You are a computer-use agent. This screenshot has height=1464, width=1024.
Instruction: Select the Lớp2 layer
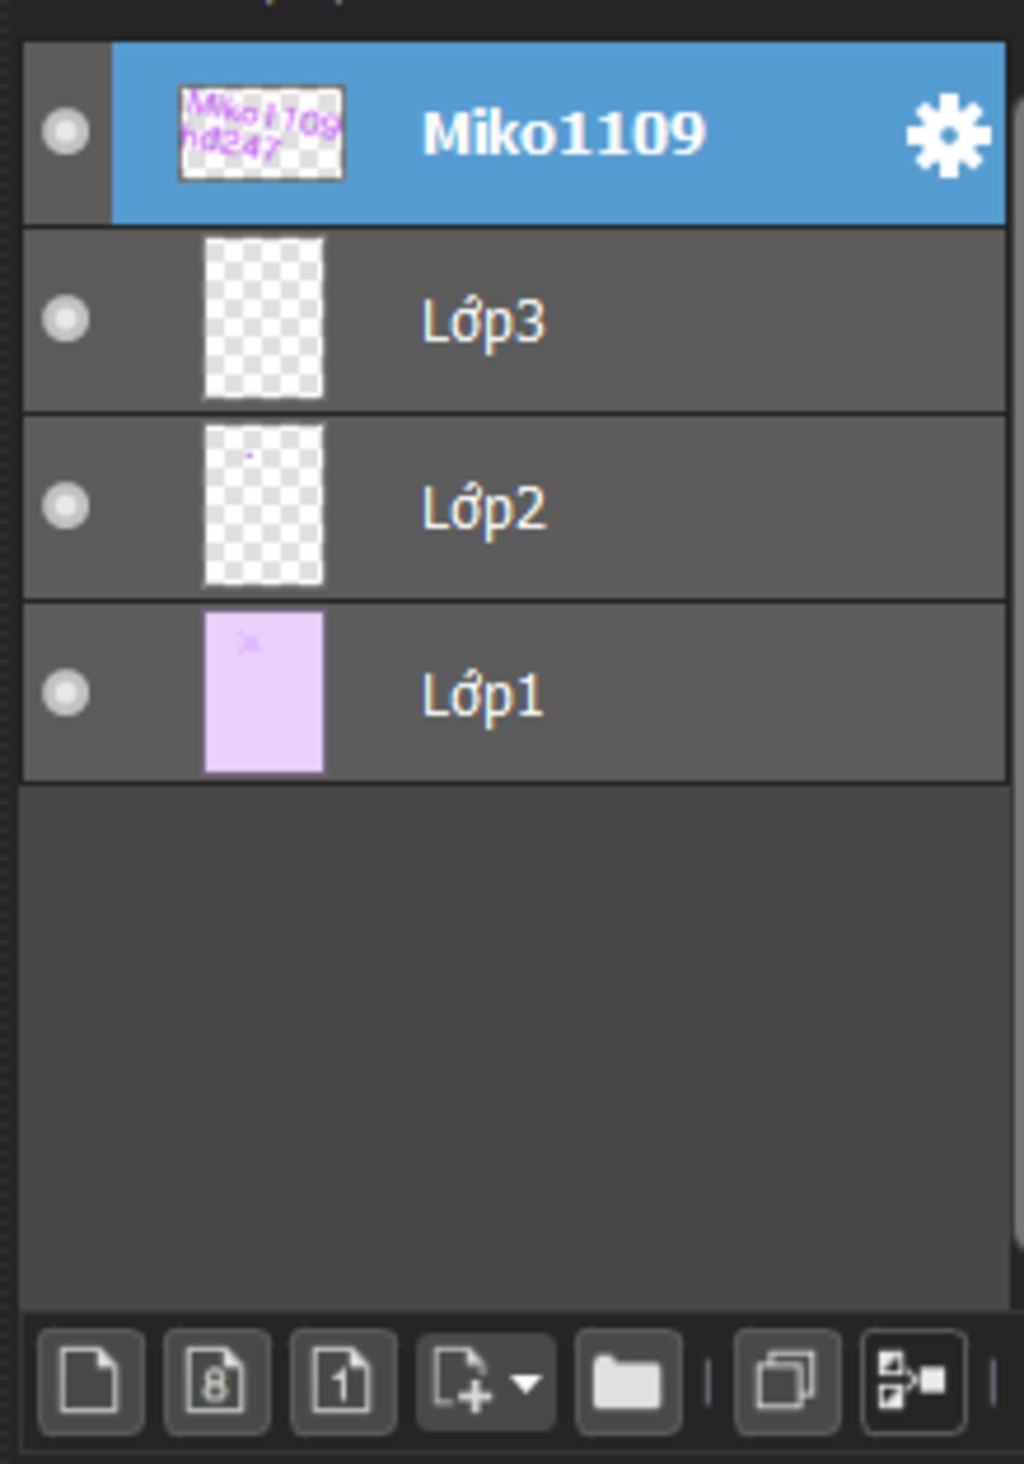coord(514,507)
